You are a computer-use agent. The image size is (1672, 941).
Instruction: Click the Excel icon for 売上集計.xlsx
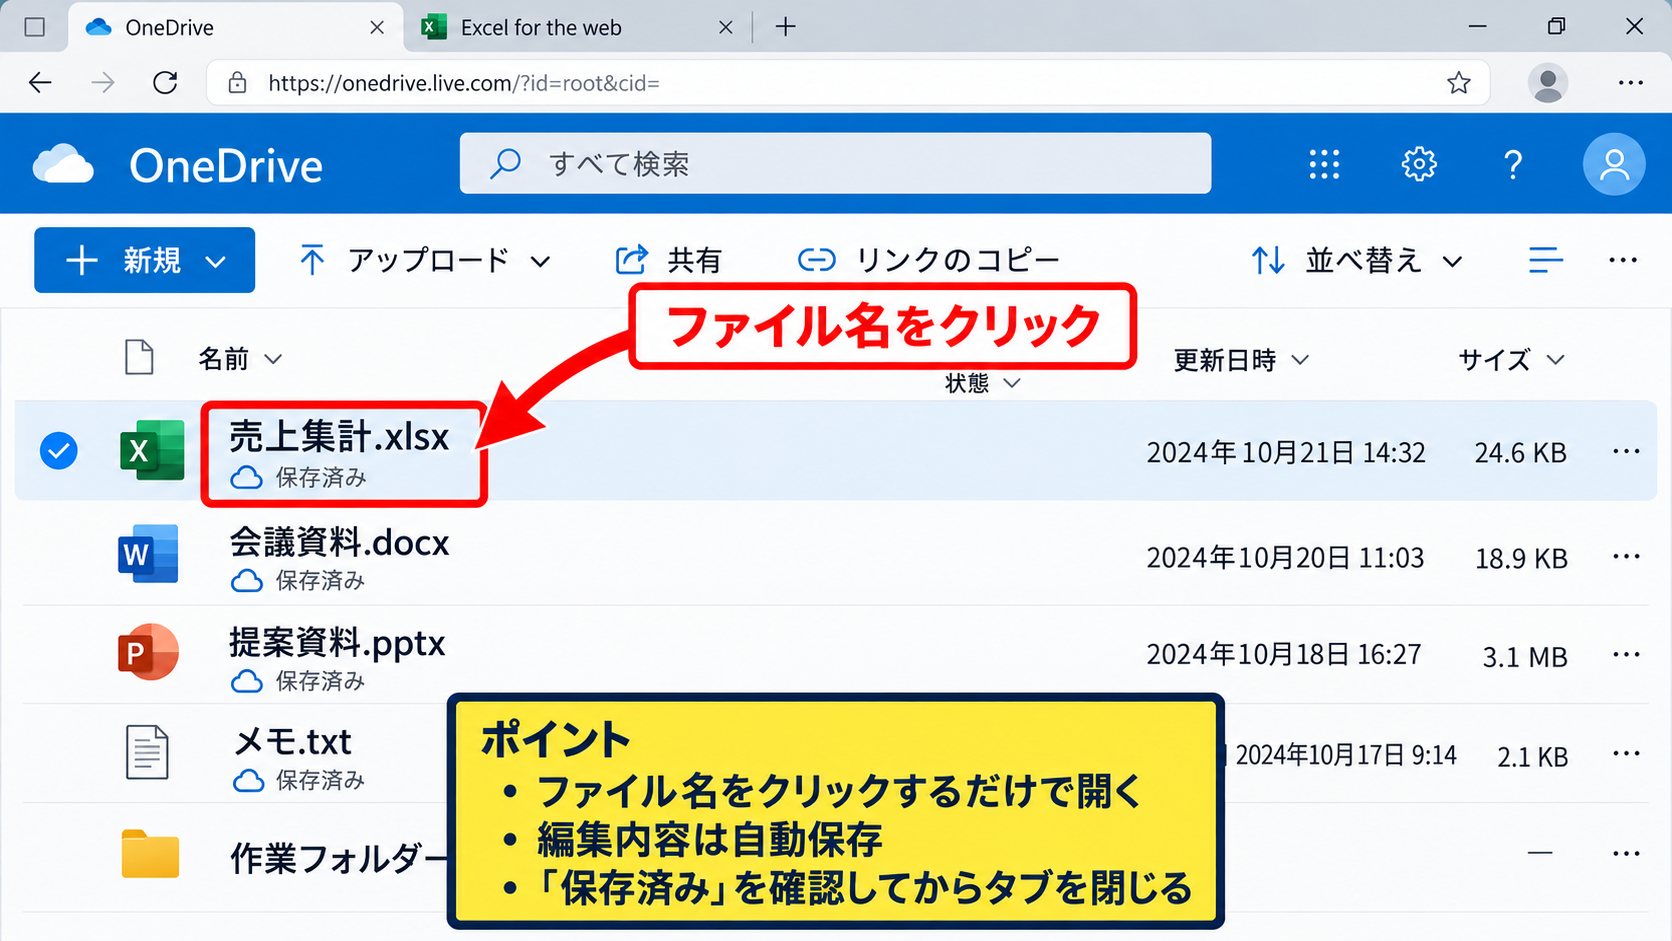(x=152, y=451)
